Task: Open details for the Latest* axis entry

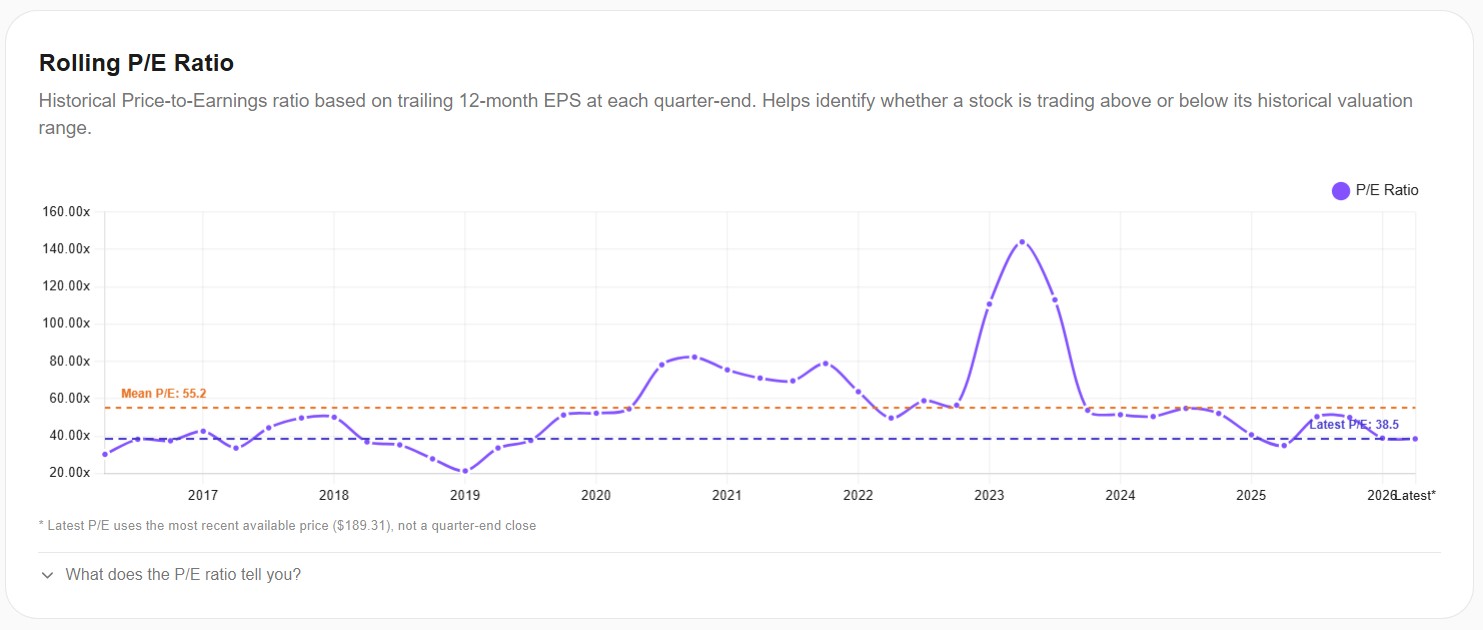Action: click(x=1414, y=495)
